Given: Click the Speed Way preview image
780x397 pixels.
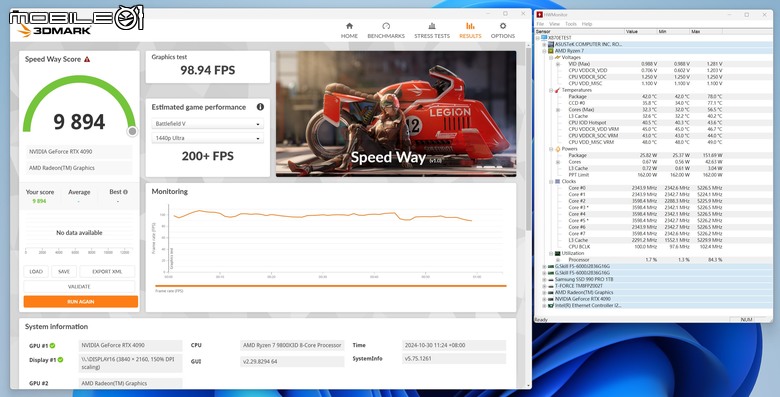Looking at the screenshot, I should 396,113.
